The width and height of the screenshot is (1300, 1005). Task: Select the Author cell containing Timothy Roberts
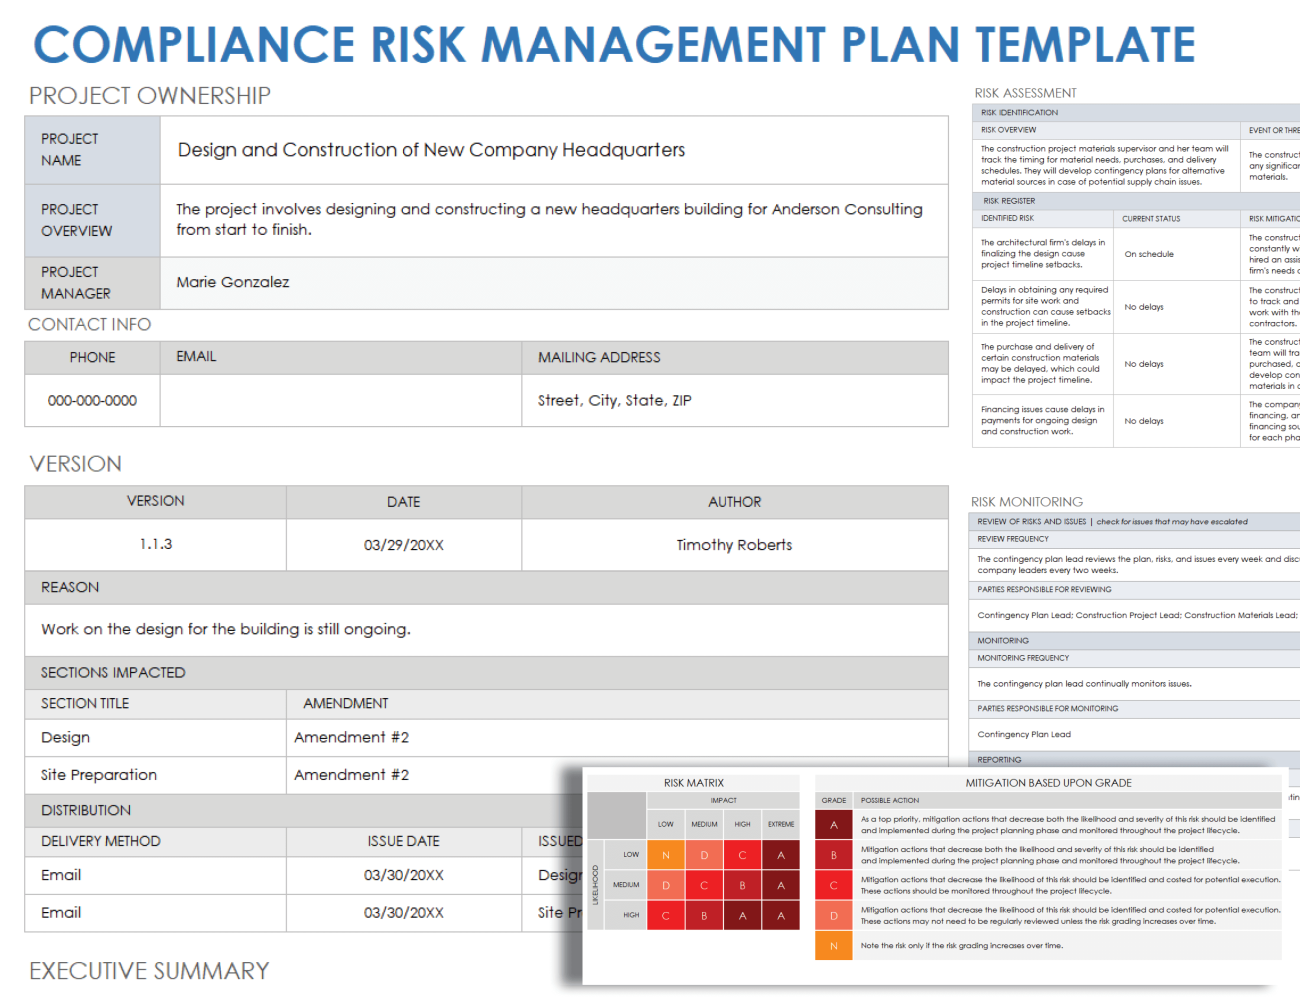click(735, 544)
